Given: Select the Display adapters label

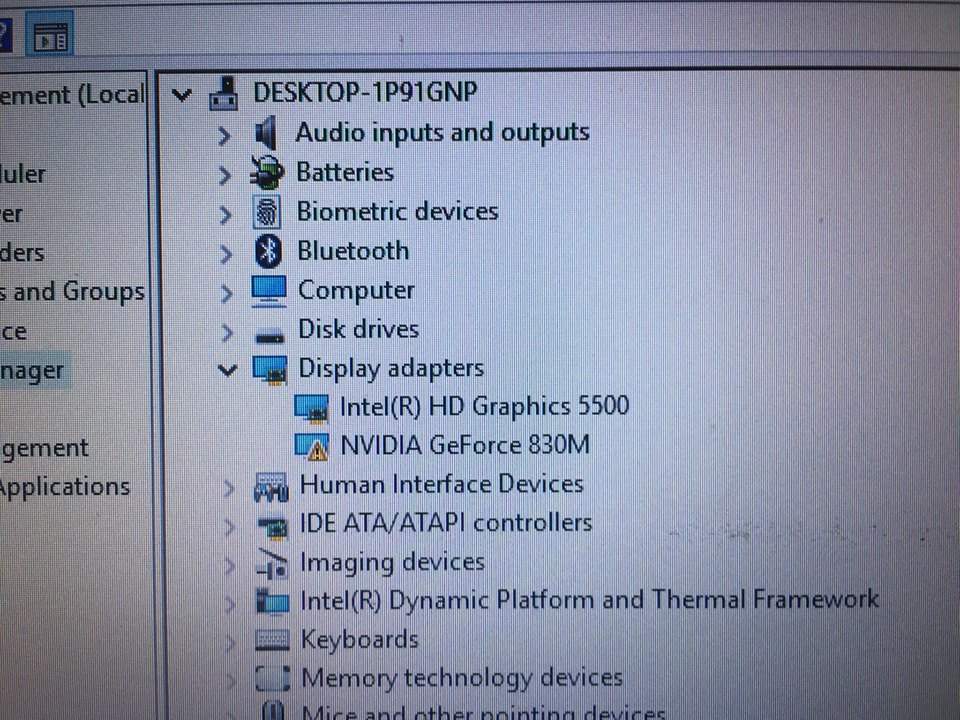Looking at the screenshot, I should pos(391,369).
